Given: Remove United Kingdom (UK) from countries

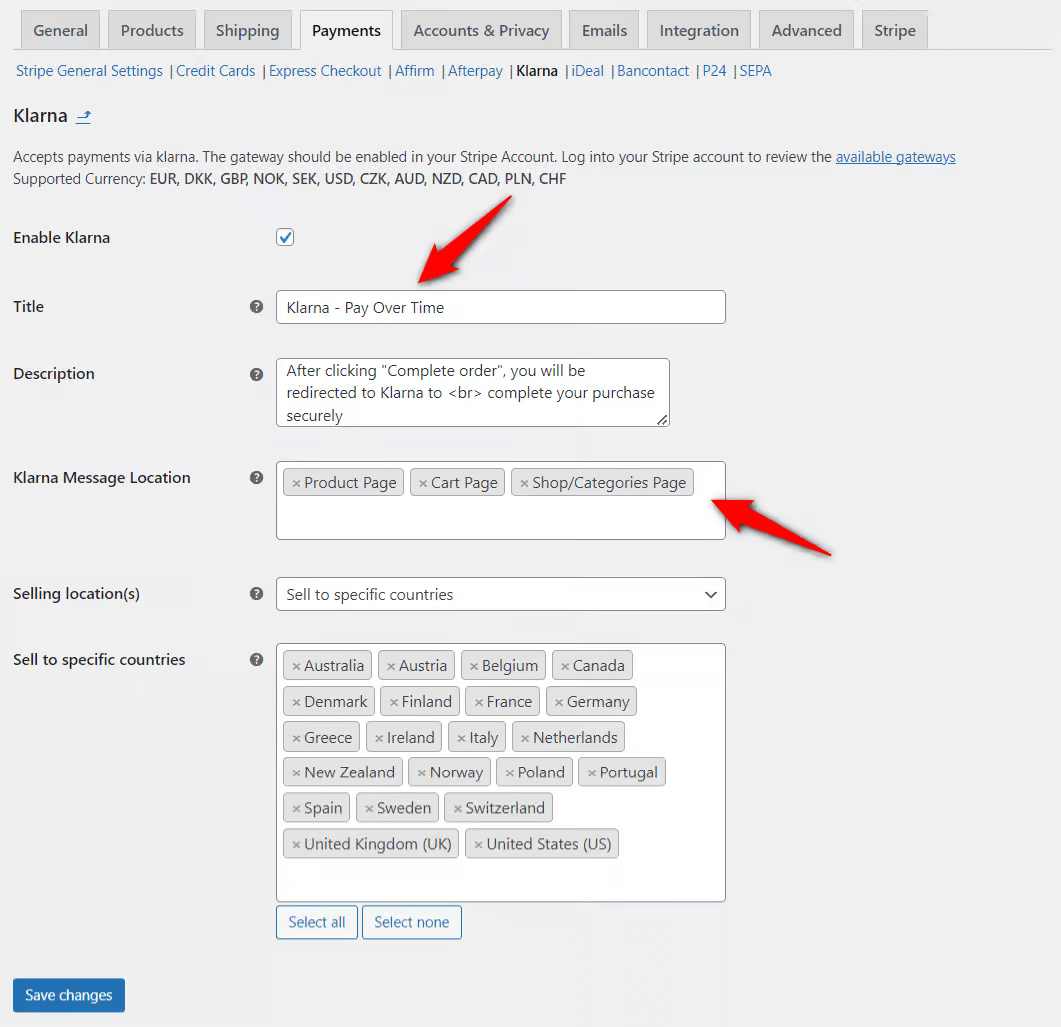Looking at the screenshot, I should (296, 845).
